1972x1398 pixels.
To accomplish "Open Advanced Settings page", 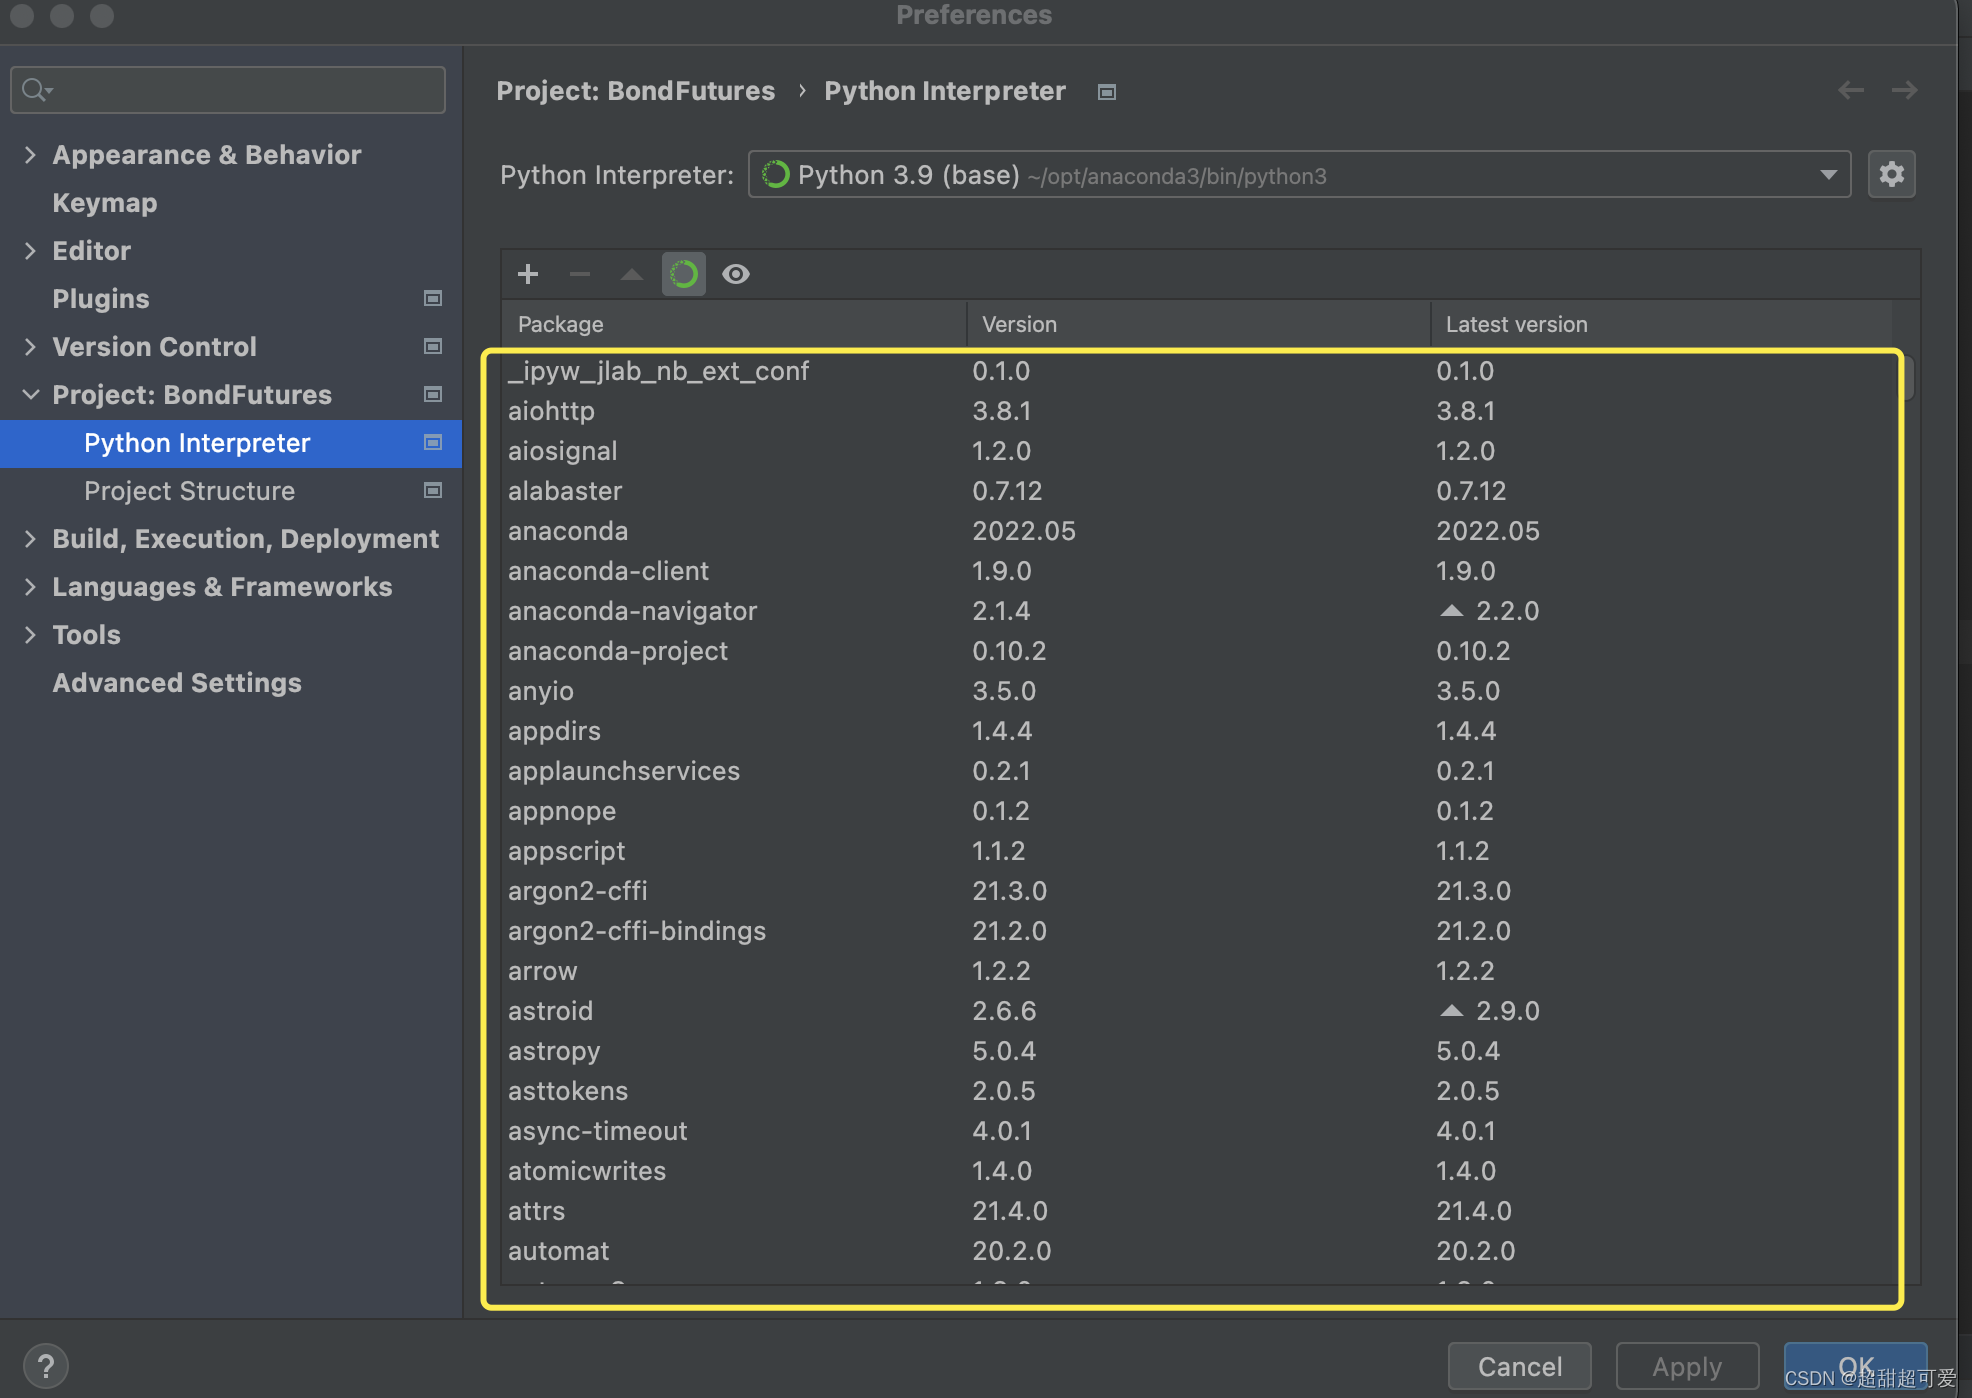I will (177, 683).
